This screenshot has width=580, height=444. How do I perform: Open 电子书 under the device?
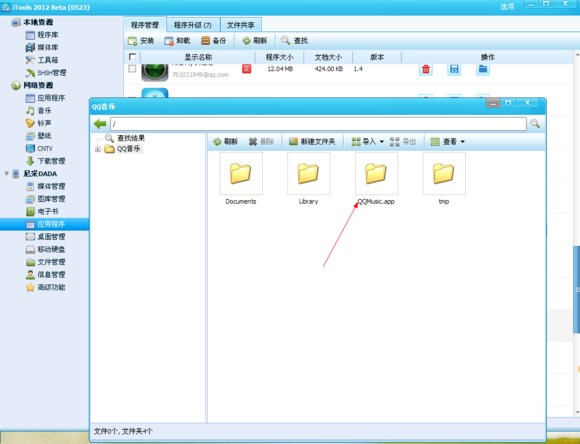[x=42, y=211]
